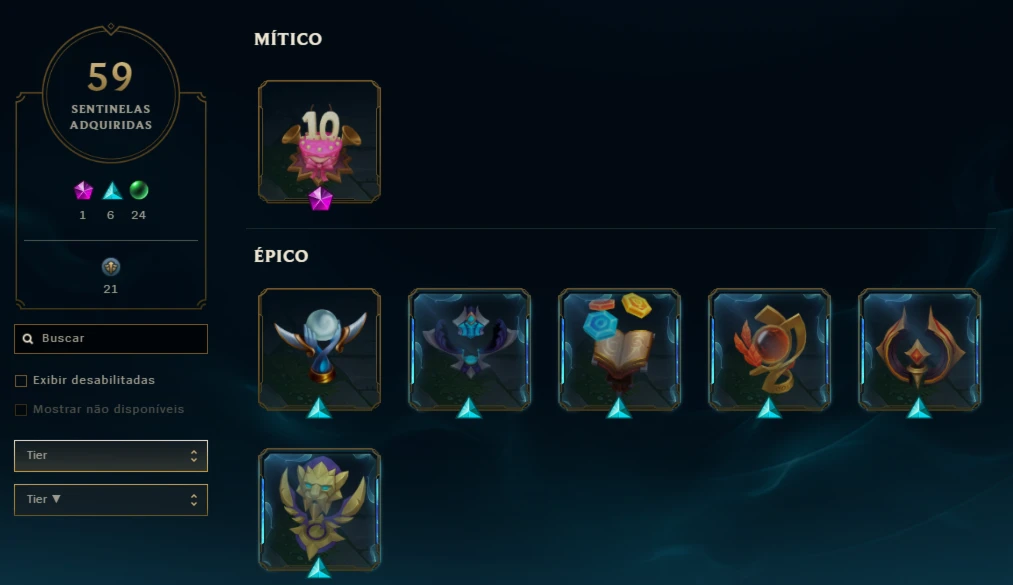
Task: Open the first Tier grouping dropdown
Action: (111, 456)
